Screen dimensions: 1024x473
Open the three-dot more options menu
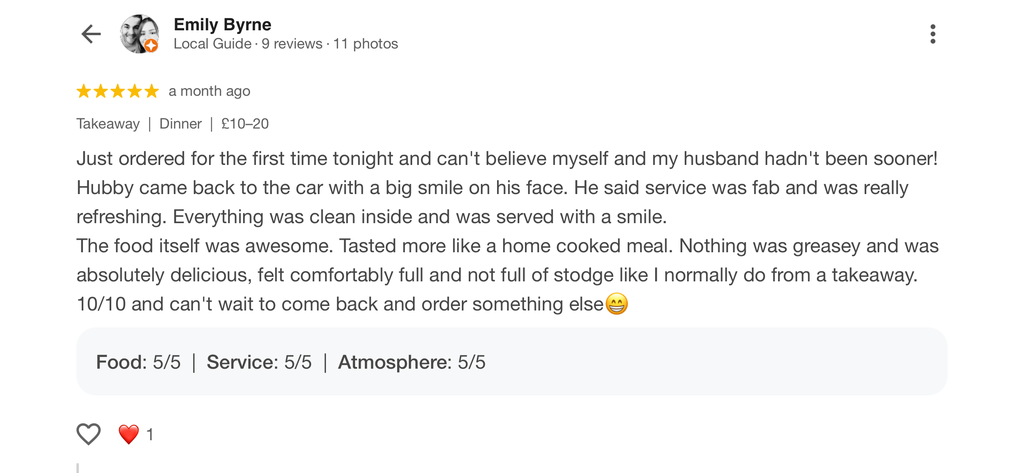coord(933,34)
